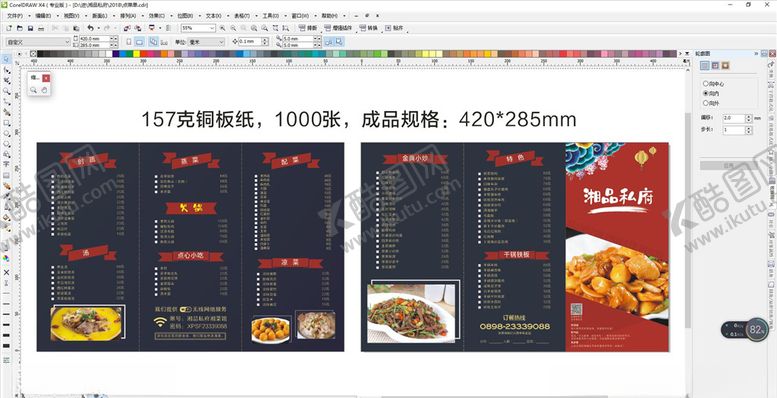Click the magnifier in the small floating toolbar
The image size is (777, 398).
33,90
